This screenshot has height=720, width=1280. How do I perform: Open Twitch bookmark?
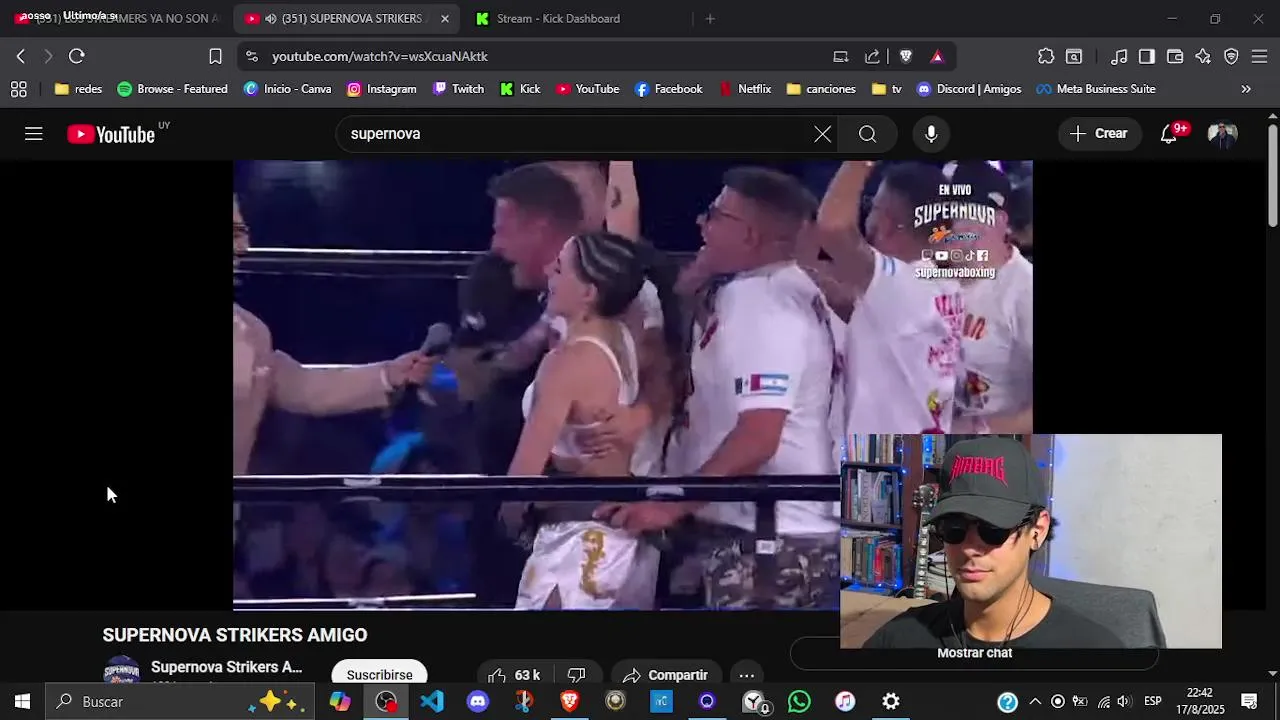[x=458, y=89]
